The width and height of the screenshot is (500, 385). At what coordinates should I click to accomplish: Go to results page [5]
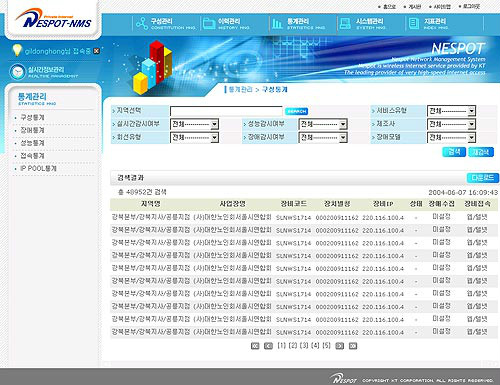tap(326, 345)
